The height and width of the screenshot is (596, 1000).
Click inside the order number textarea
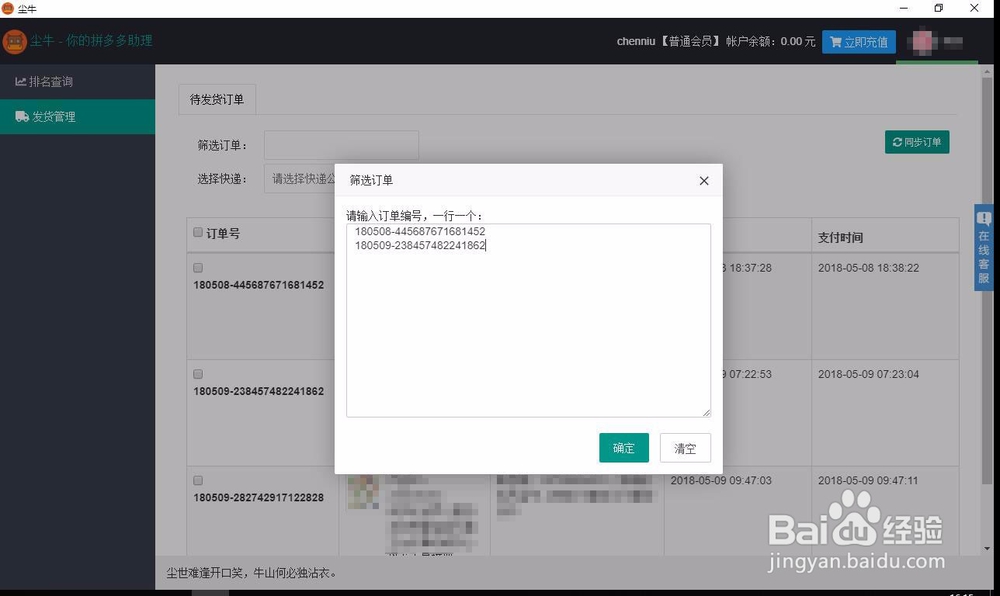pos(528,320)
